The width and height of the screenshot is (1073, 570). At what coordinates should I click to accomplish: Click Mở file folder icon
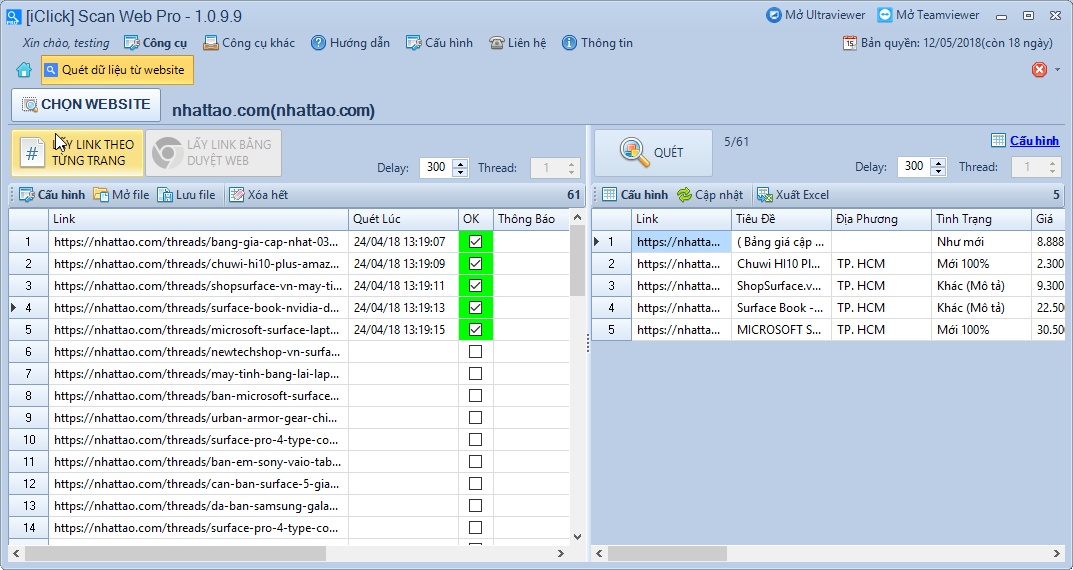[x=101, y=195]
